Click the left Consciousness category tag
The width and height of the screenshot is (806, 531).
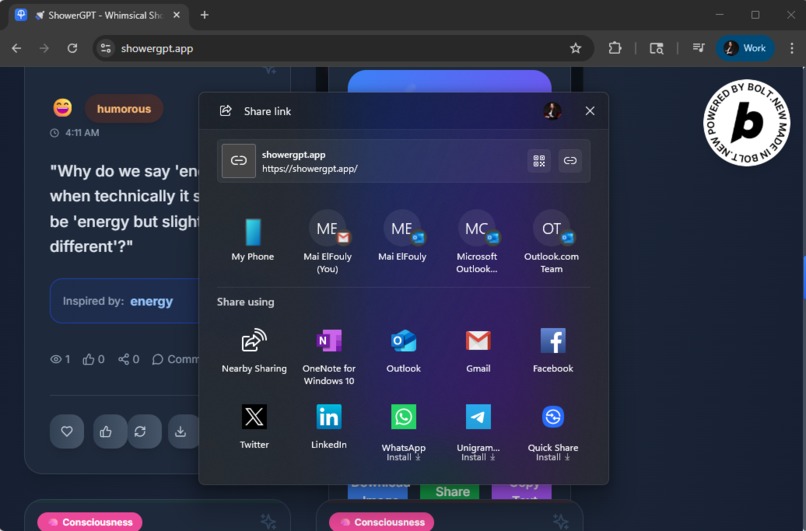click(x=90, y=522)
